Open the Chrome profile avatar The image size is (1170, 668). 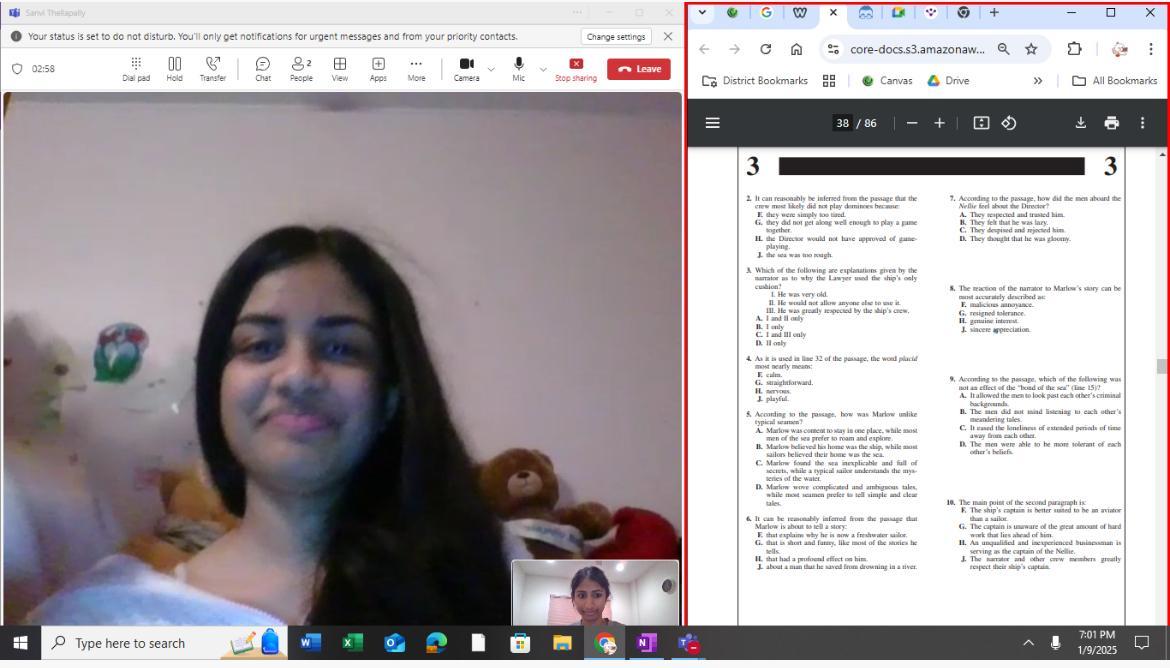click(x=1119, y=49)
